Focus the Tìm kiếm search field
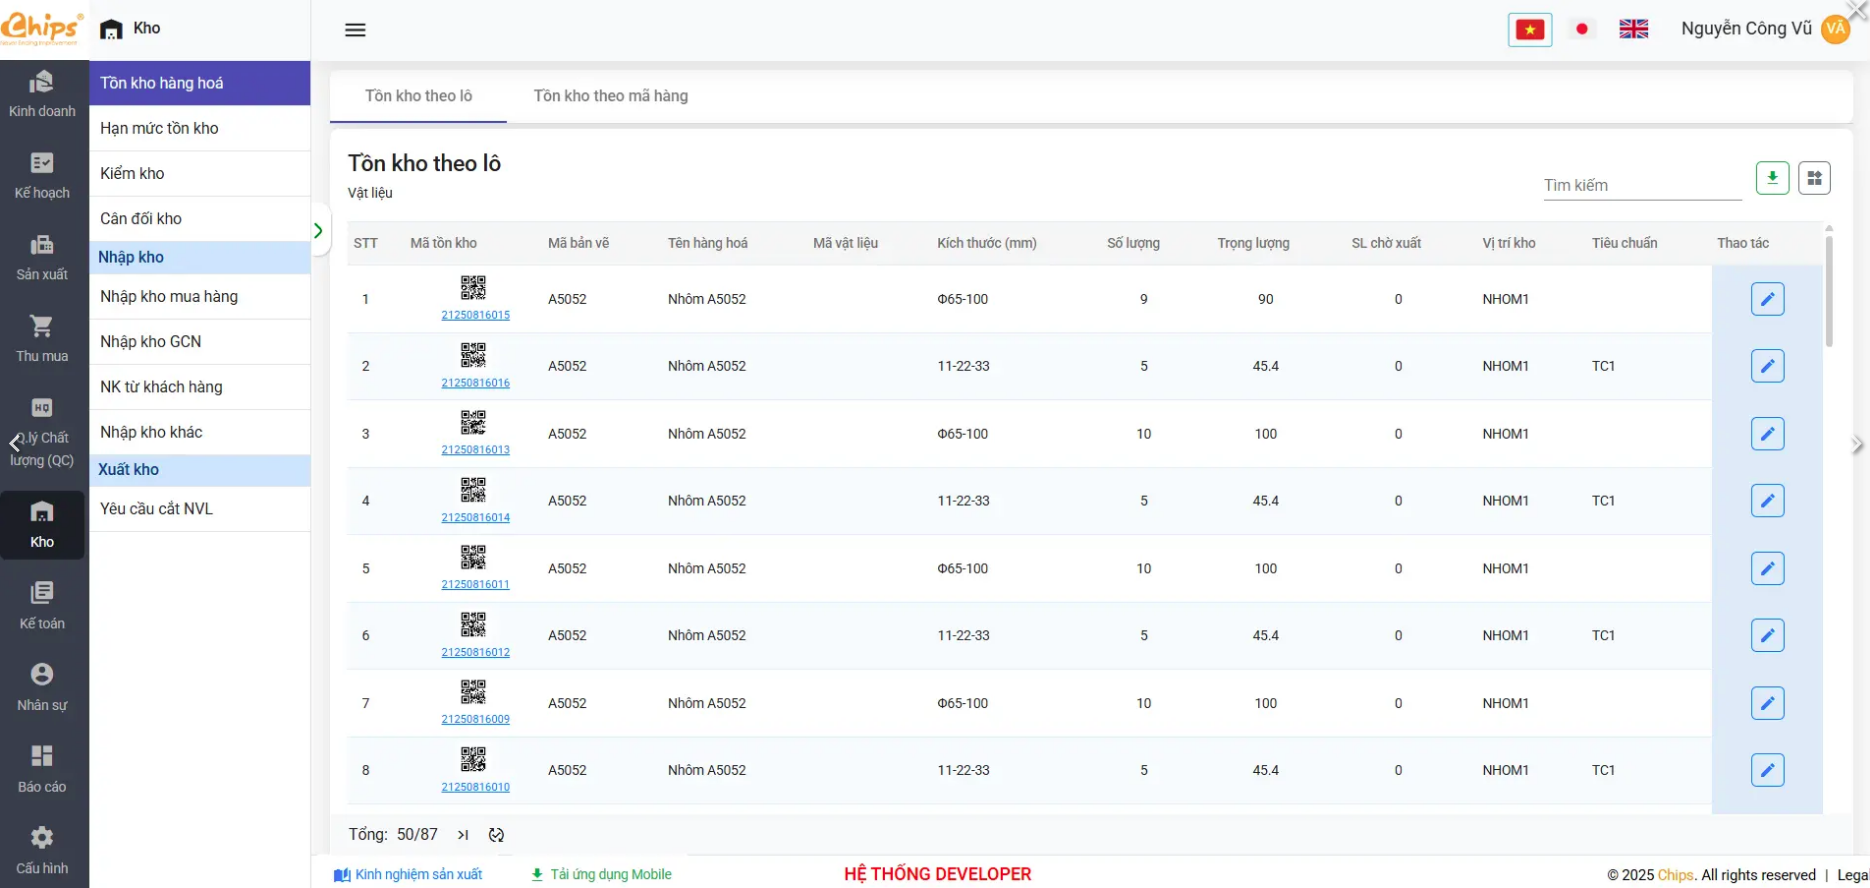 click(1642, 185)
